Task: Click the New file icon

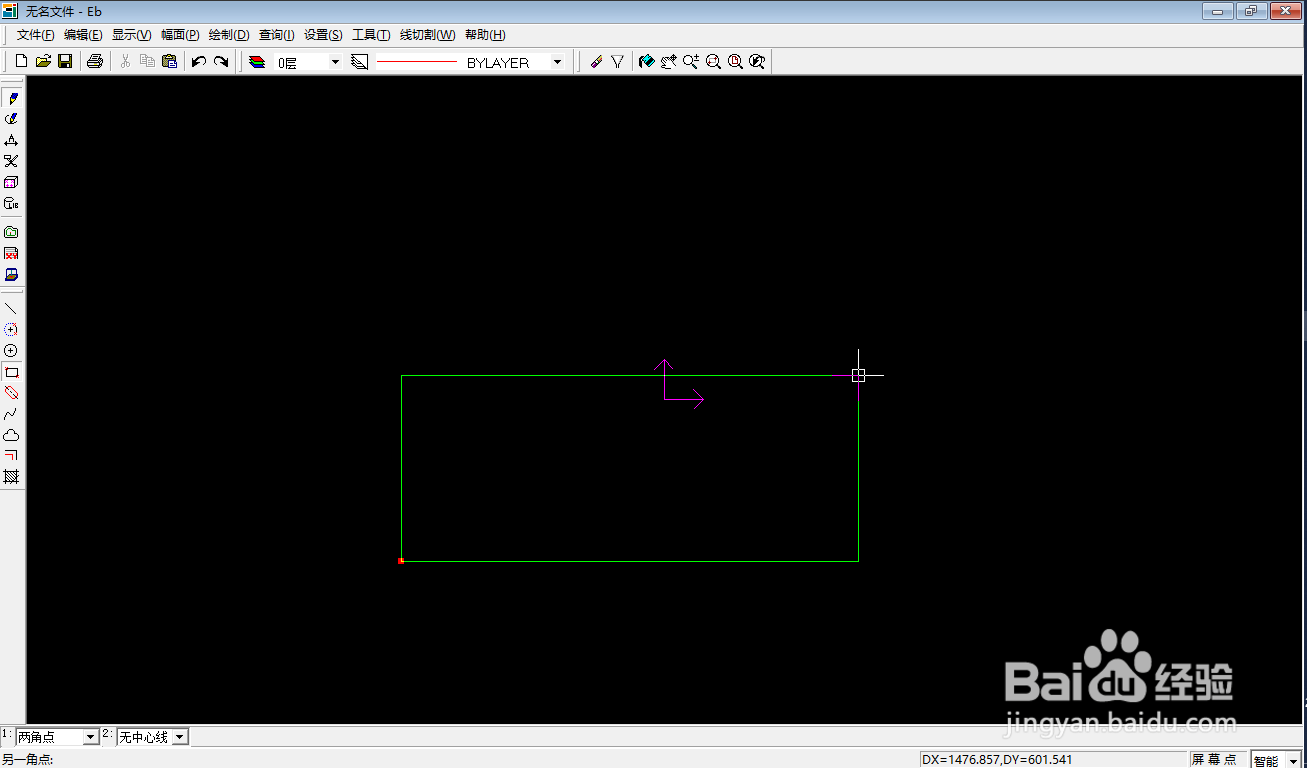Action: tap(21, 62)
